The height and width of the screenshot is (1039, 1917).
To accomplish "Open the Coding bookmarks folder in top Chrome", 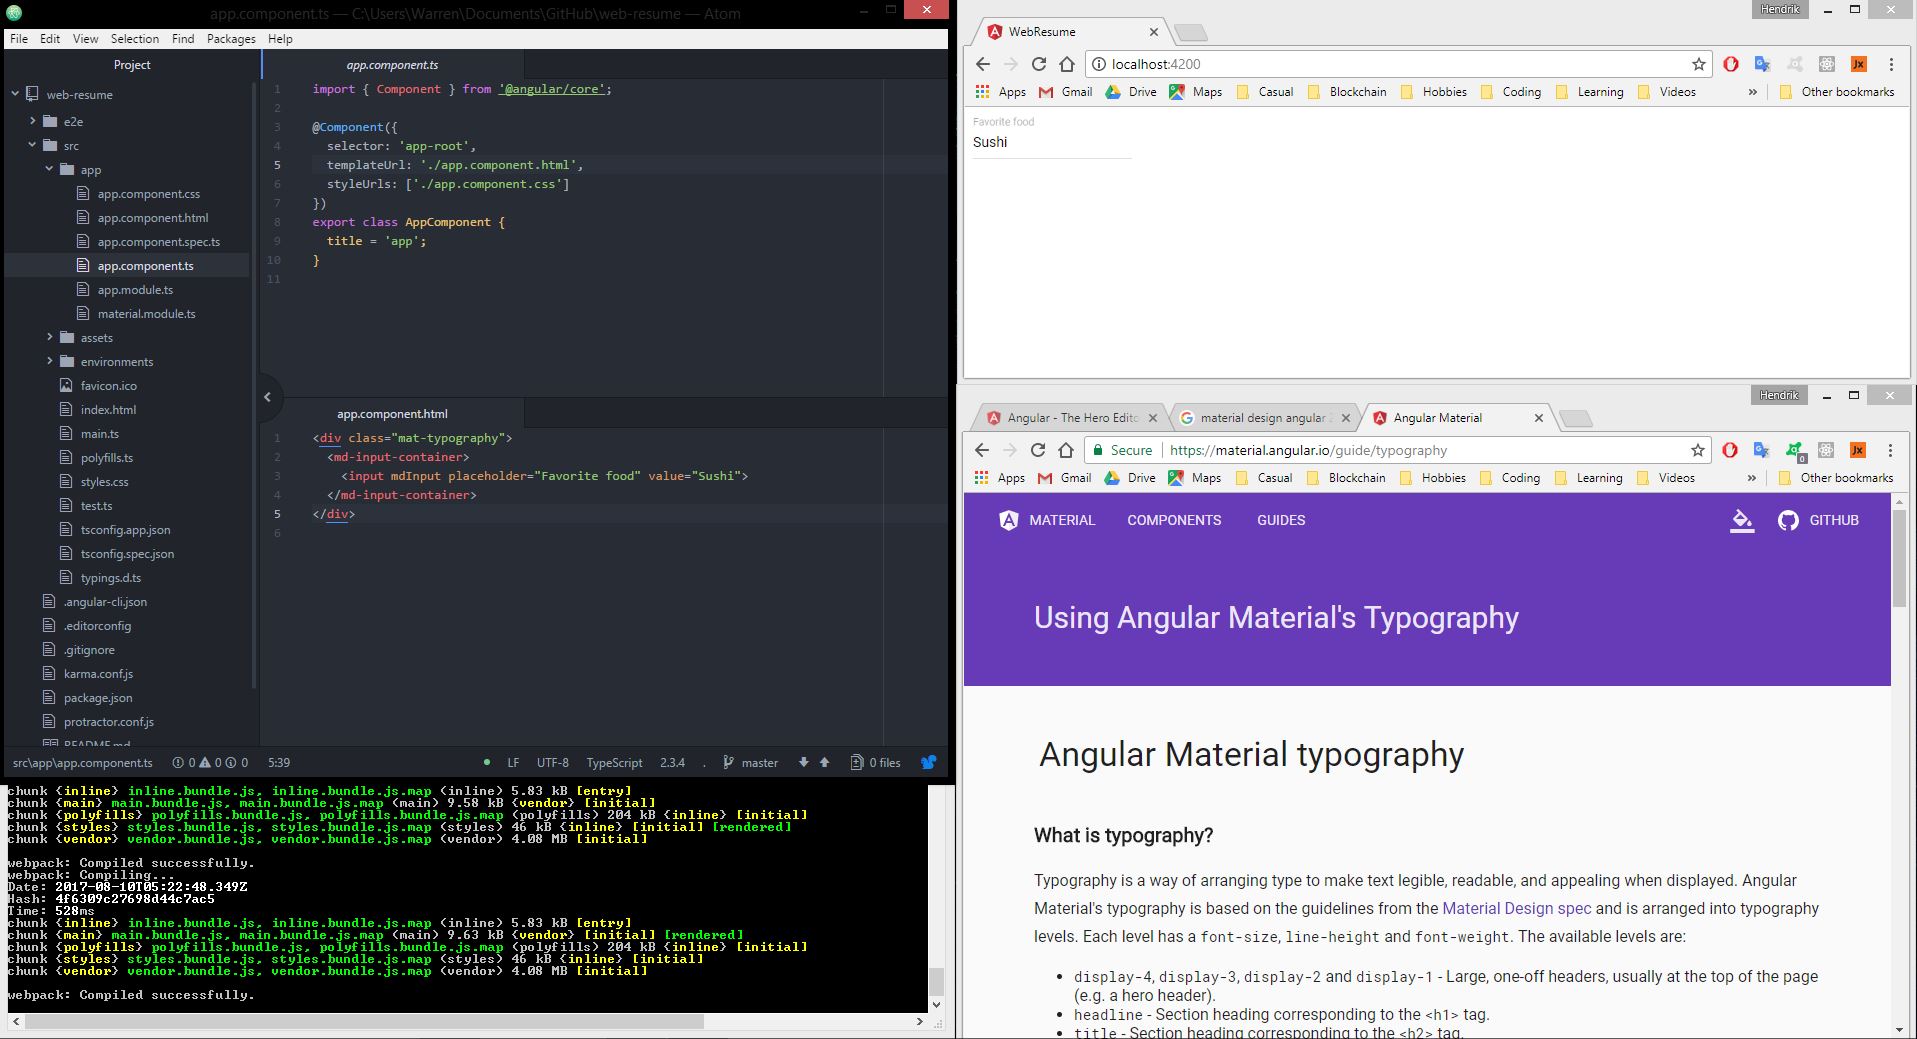I will (1511, 91).
